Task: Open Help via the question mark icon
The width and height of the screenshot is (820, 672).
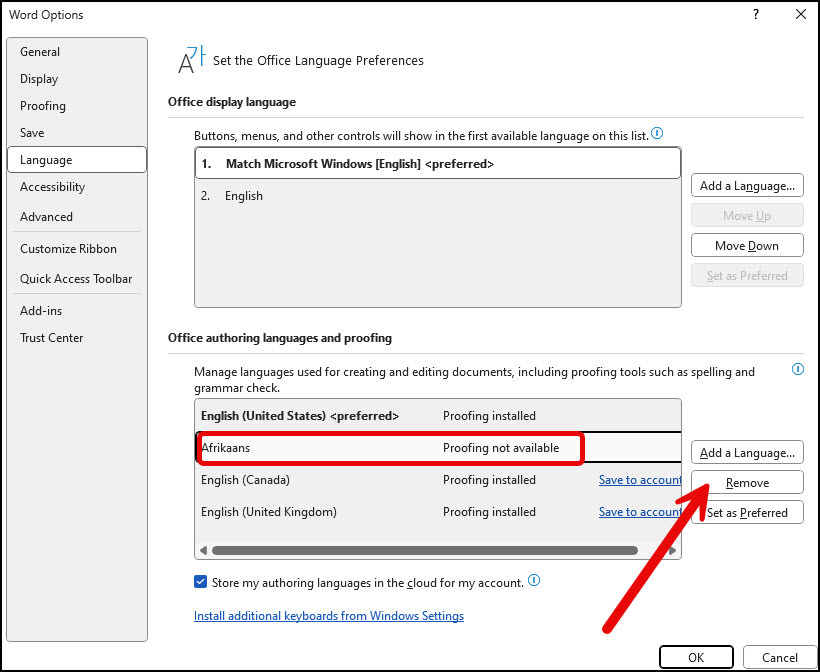Action: (757, 14)
